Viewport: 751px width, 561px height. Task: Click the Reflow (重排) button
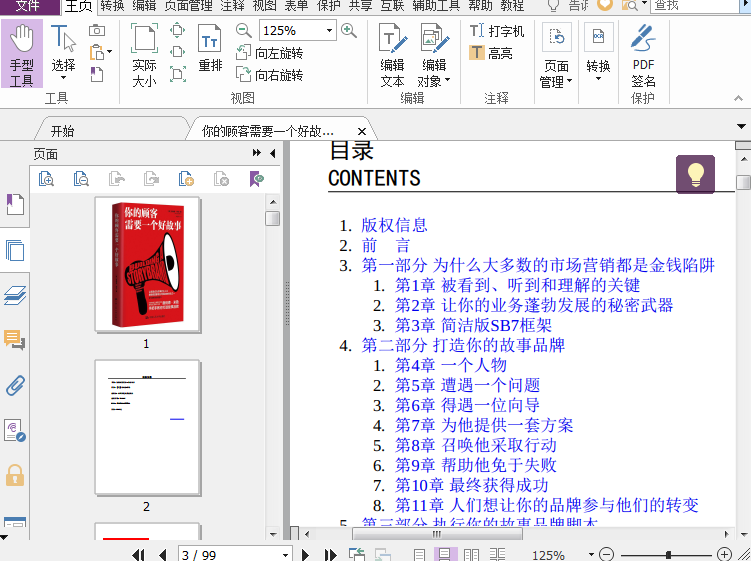coord(210,48)
